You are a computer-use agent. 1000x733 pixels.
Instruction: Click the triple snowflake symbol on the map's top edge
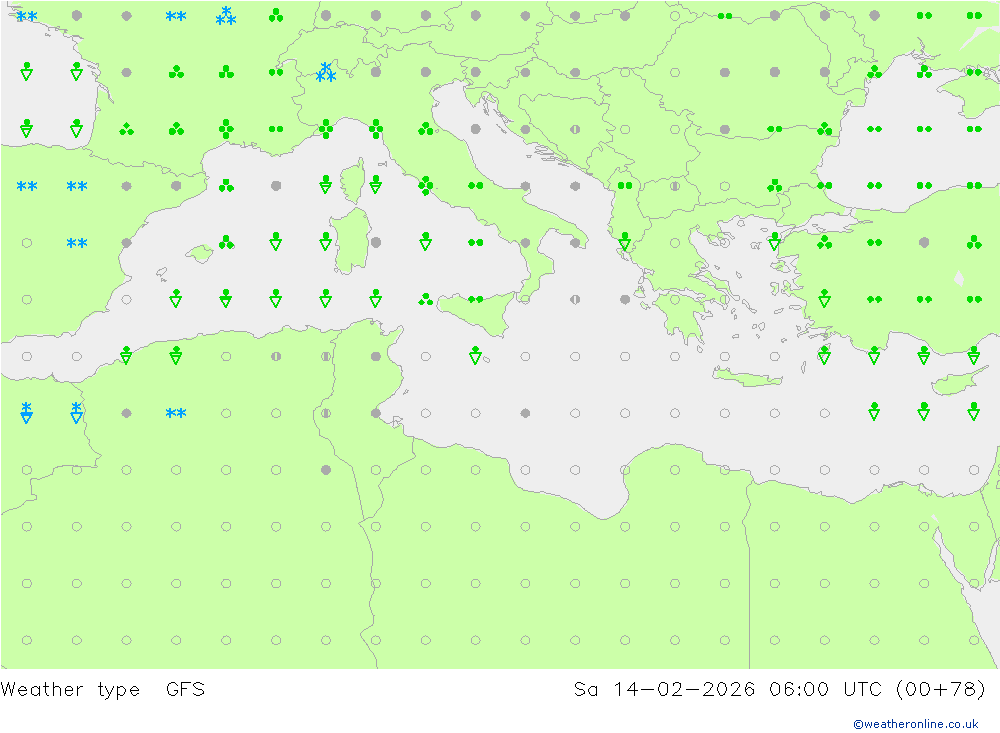point(226,16)
